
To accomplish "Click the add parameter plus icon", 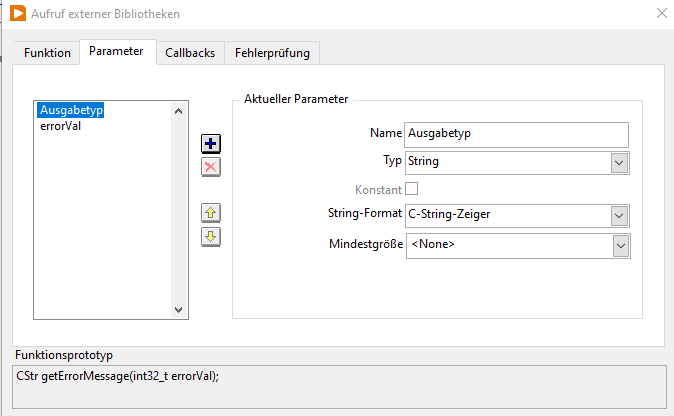I will pos(211,143).
